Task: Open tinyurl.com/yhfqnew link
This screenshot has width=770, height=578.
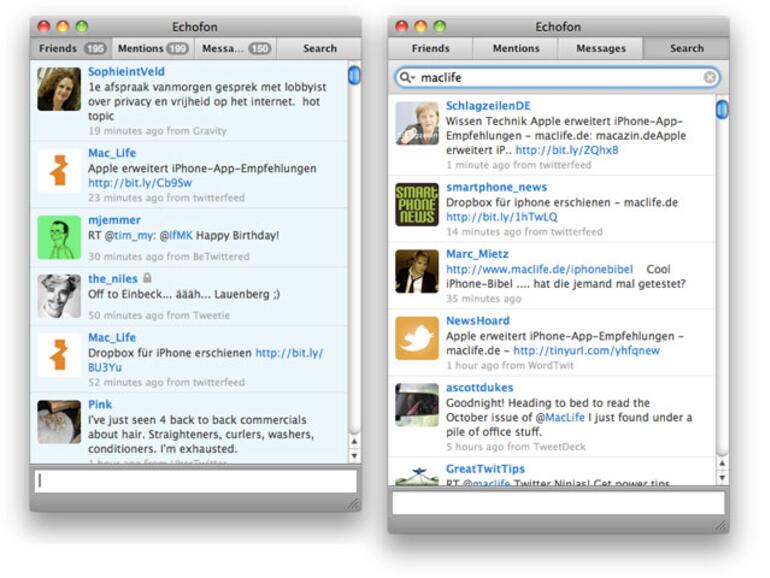Action: pyautogui.click(x=586, y=351)
